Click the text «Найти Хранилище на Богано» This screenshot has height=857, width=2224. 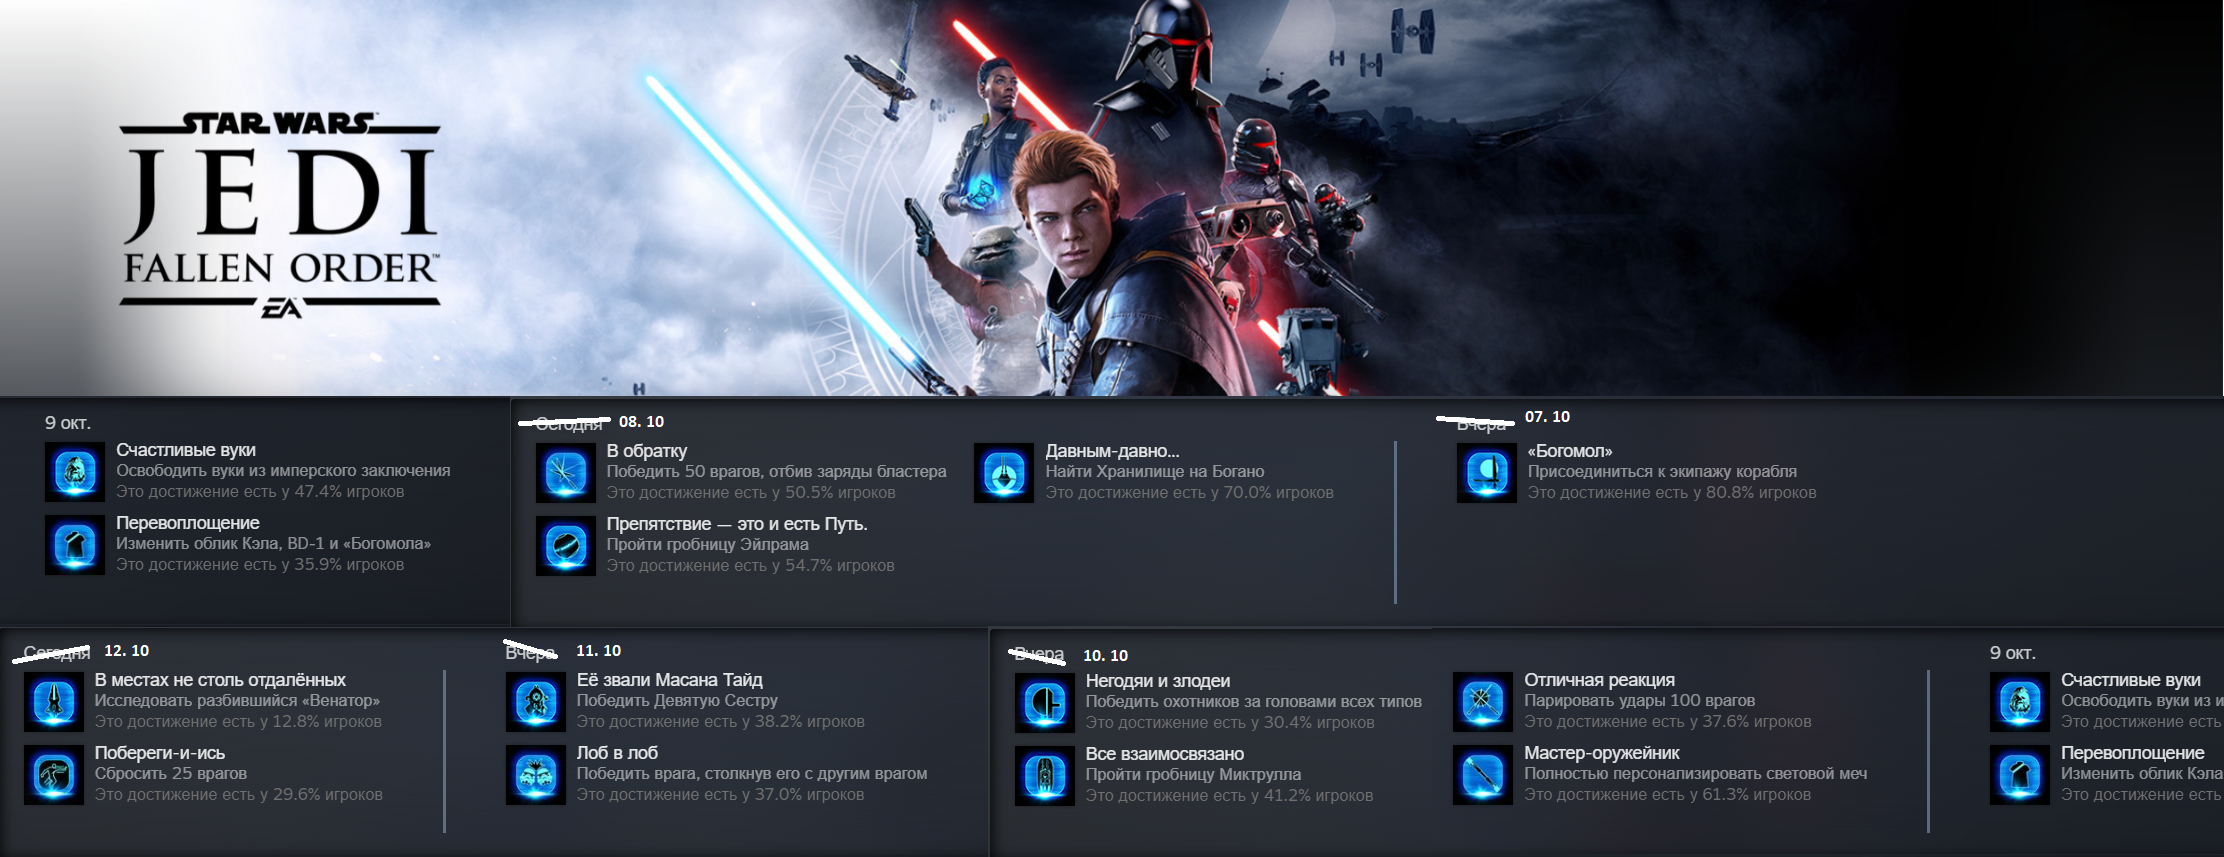coord(1155,472)
